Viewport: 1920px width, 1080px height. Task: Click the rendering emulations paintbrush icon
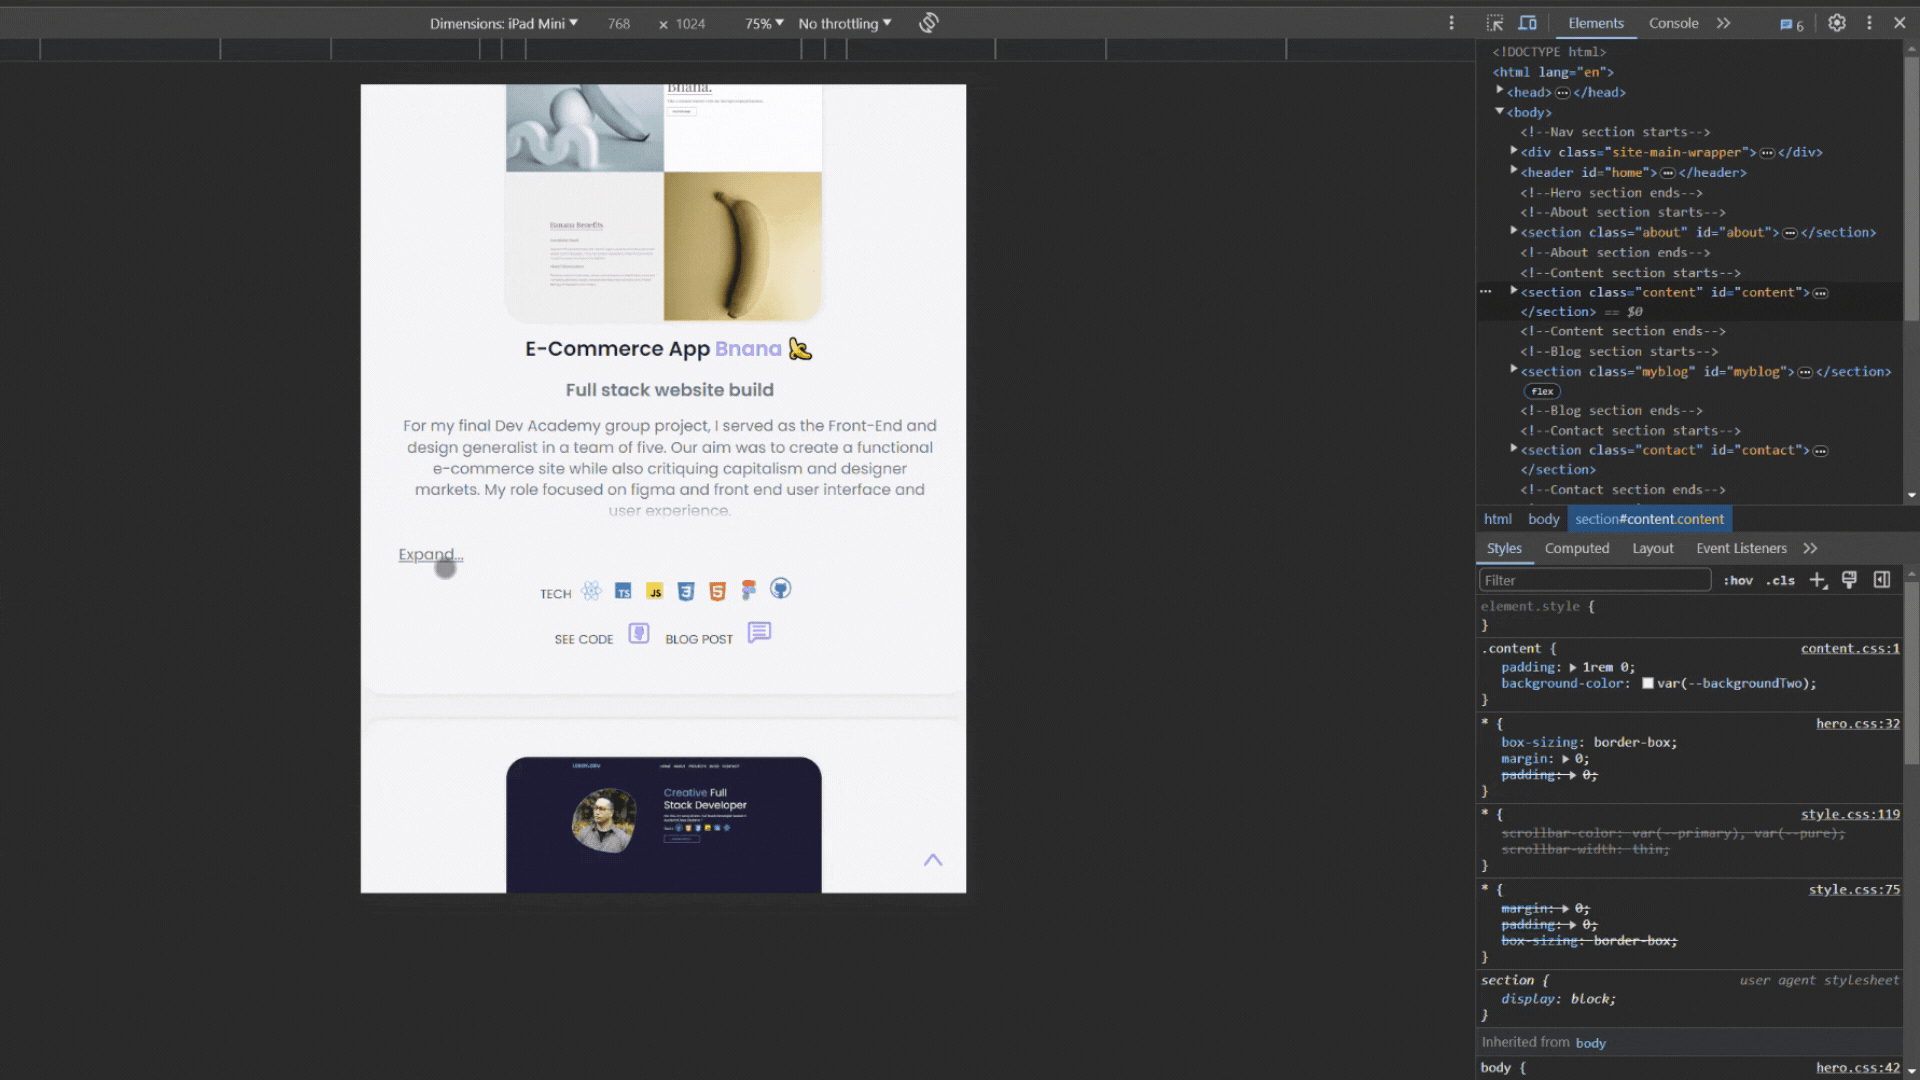(x=1849, y=580)
